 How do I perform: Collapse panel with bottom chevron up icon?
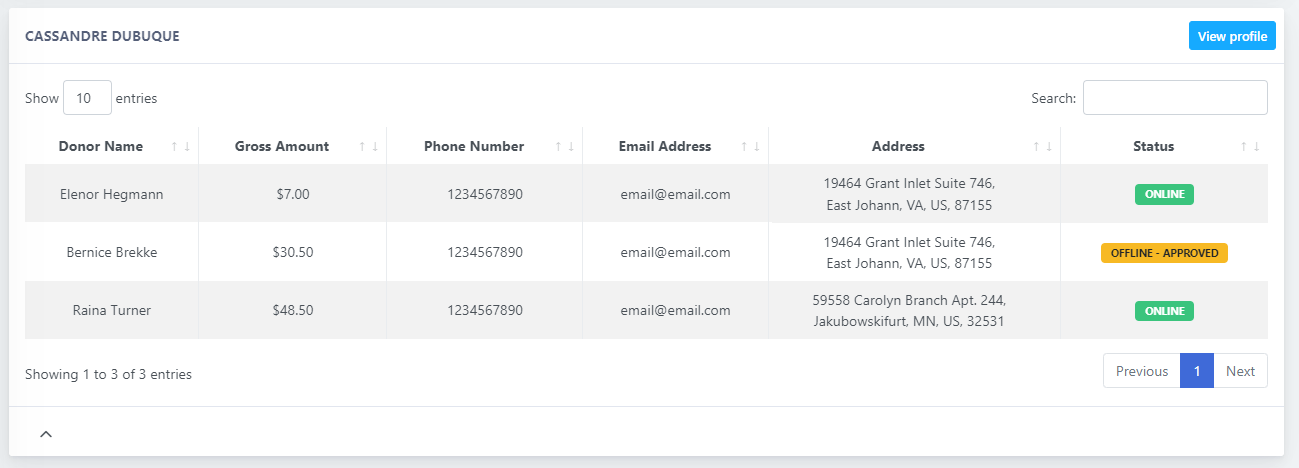[x=46, y=433]
